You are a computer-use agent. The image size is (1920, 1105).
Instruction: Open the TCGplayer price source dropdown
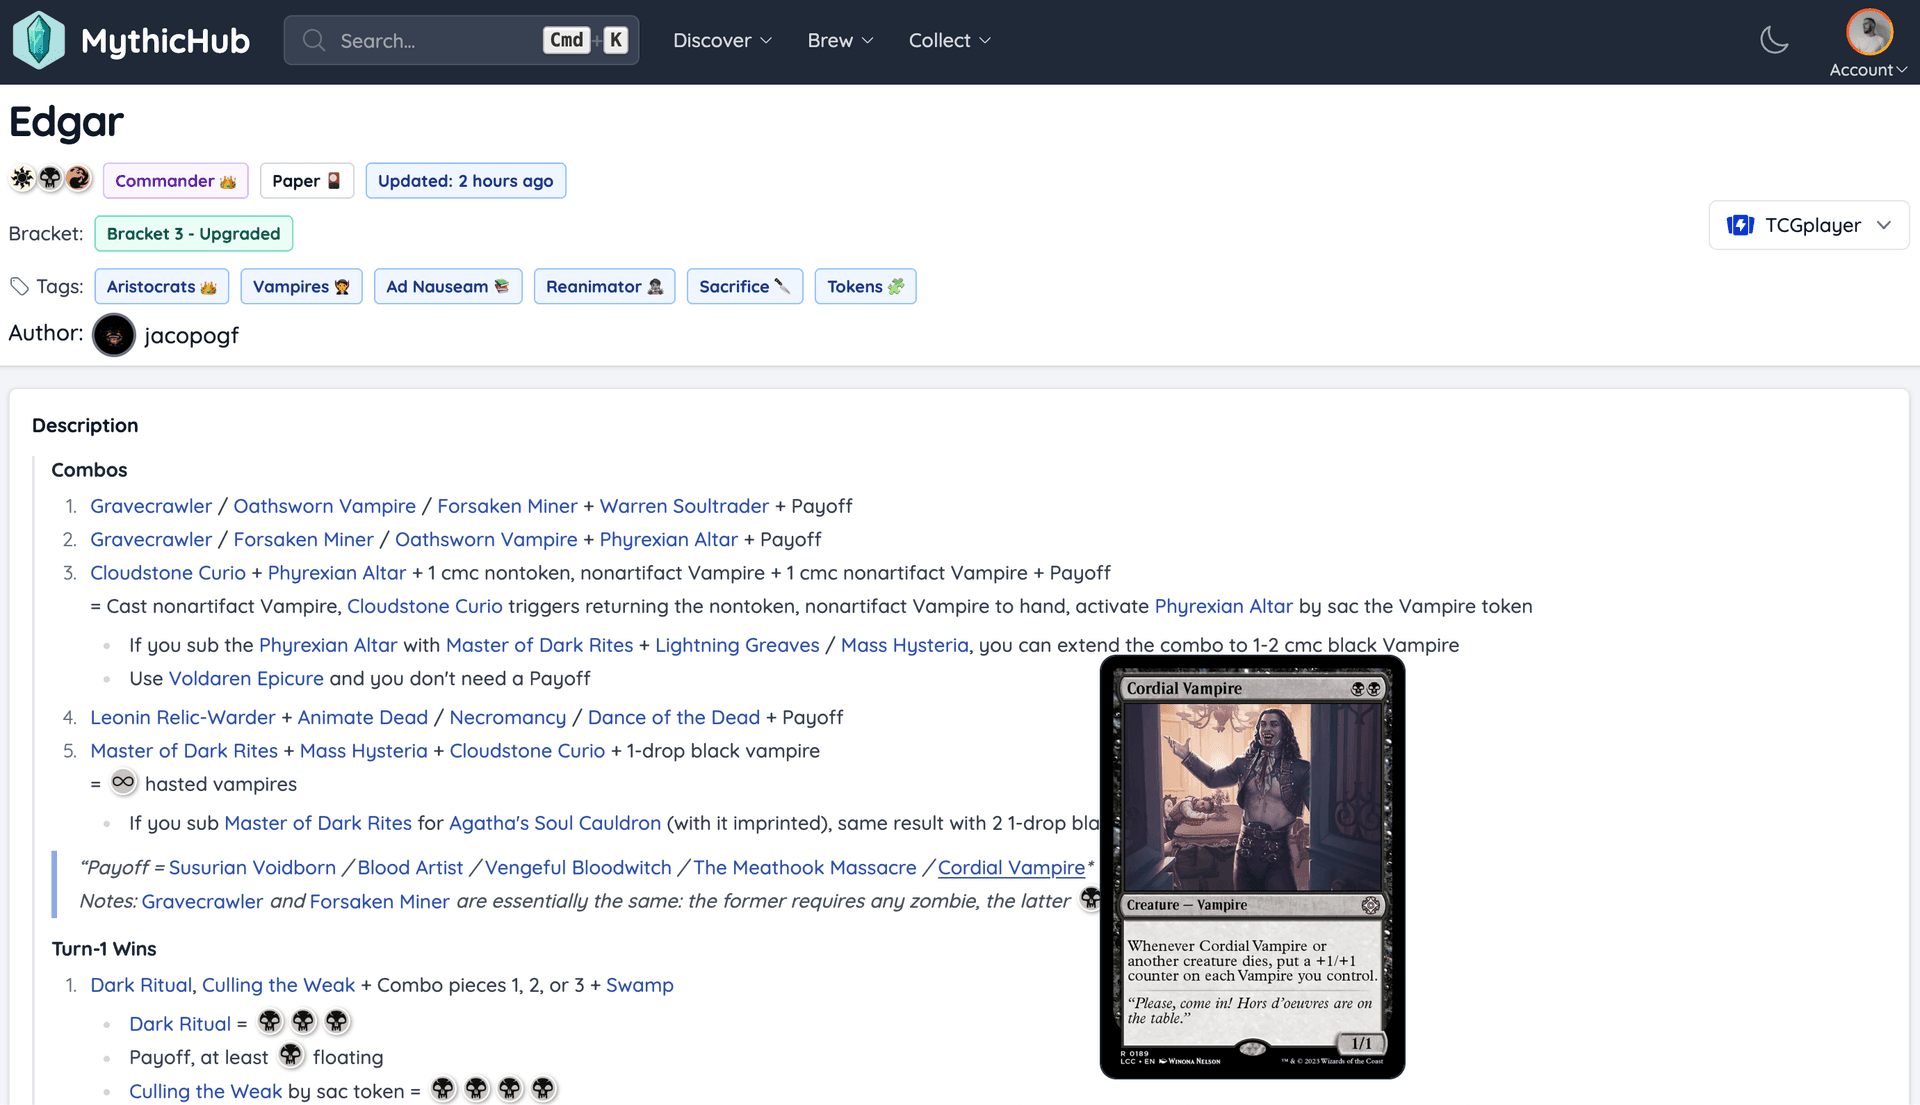point(1809,225)
